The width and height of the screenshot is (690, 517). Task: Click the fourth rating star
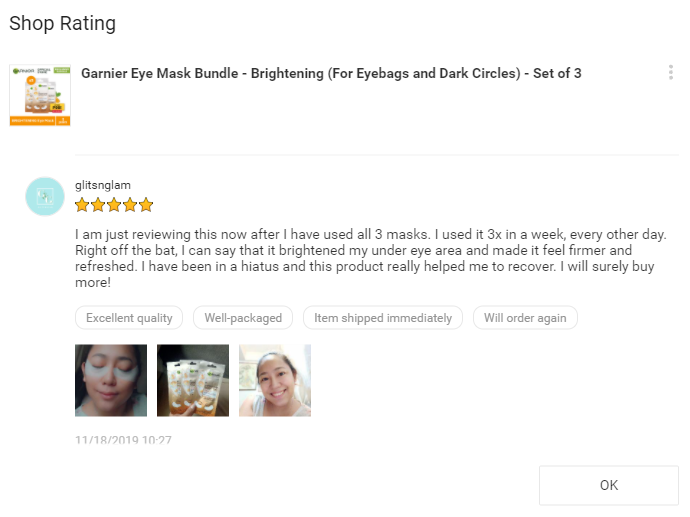130,205
